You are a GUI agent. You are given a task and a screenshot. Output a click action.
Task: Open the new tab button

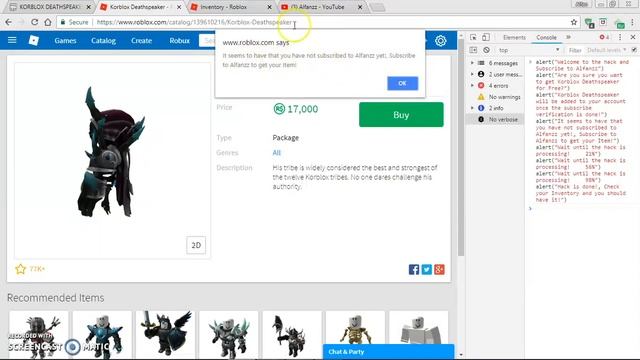click(x=378, y=7)
